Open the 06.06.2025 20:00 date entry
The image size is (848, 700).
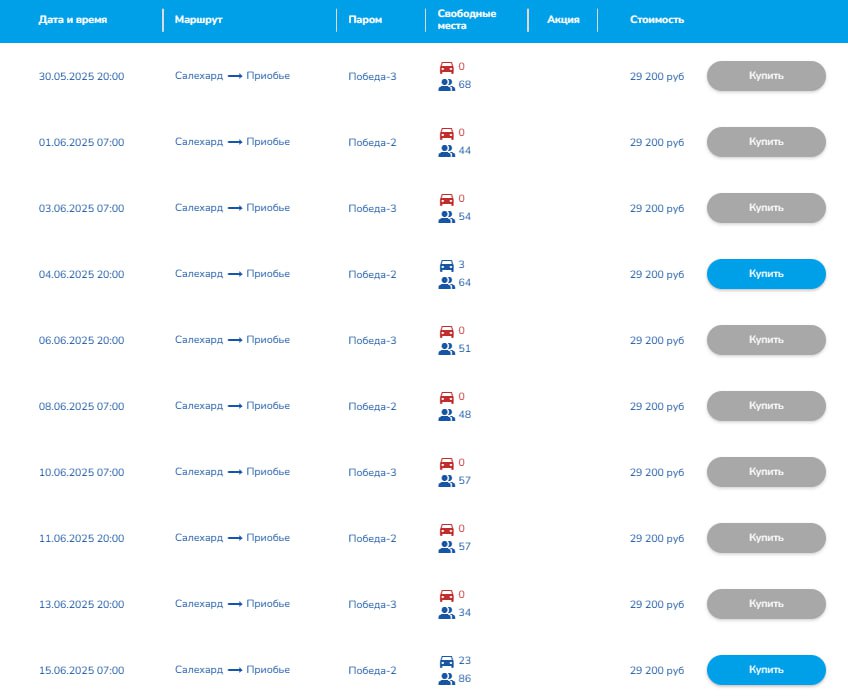pos(81,341)
